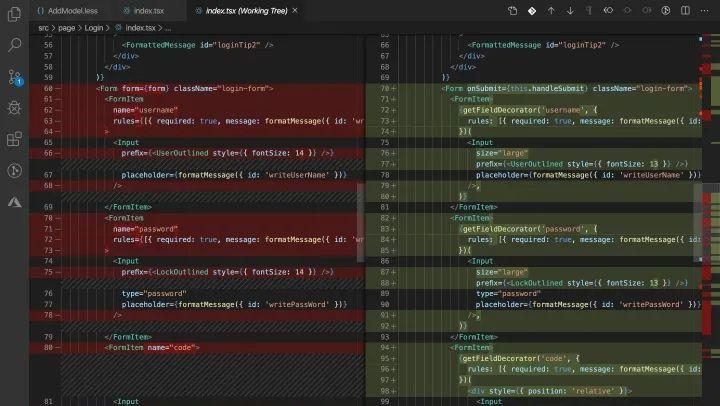Open the Azure view in activity bar

click(x=14, y=202)
